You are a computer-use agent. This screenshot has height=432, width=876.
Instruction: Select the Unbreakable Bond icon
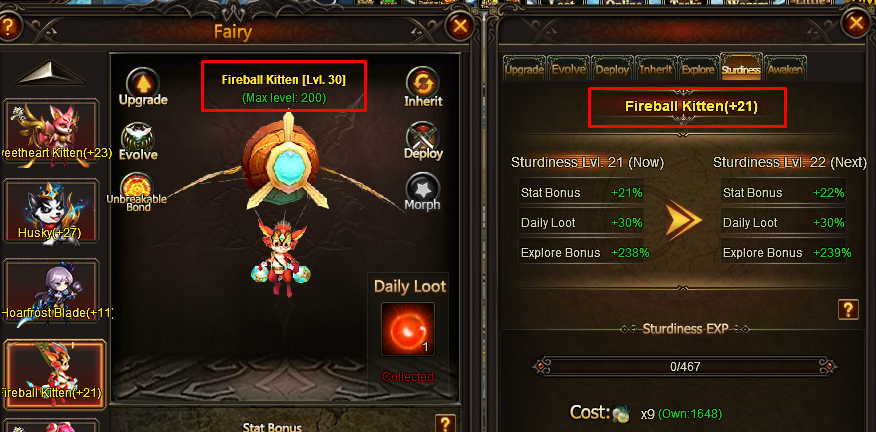[138, 186]
